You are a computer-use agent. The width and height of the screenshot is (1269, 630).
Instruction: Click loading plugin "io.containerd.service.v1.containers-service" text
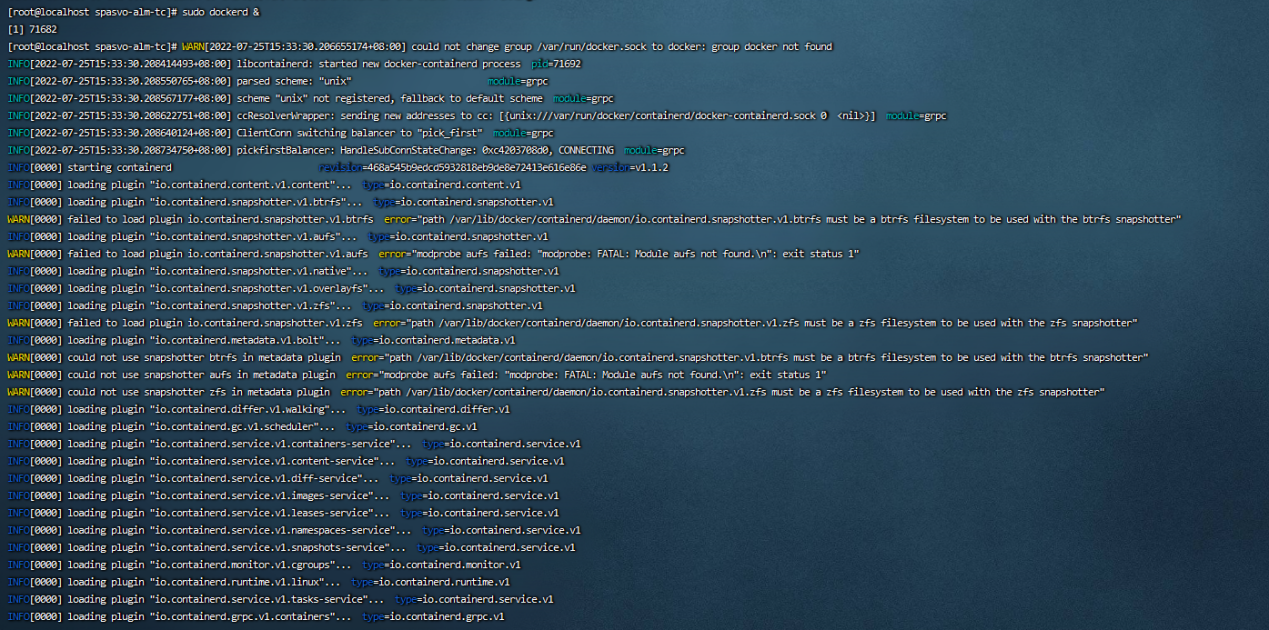pyautogui.click(x=239, y=444)
